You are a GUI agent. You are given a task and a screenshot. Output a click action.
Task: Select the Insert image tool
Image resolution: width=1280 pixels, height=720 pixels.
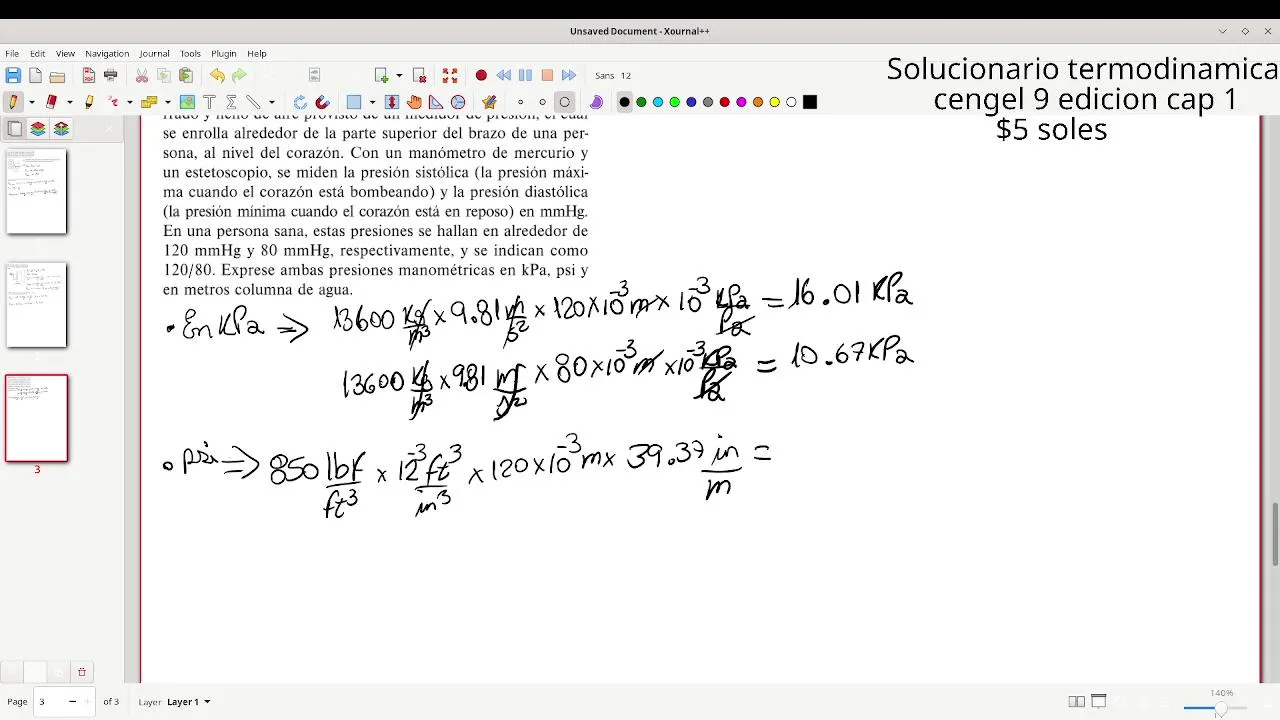pyautogui.click(x=187, y=102)
